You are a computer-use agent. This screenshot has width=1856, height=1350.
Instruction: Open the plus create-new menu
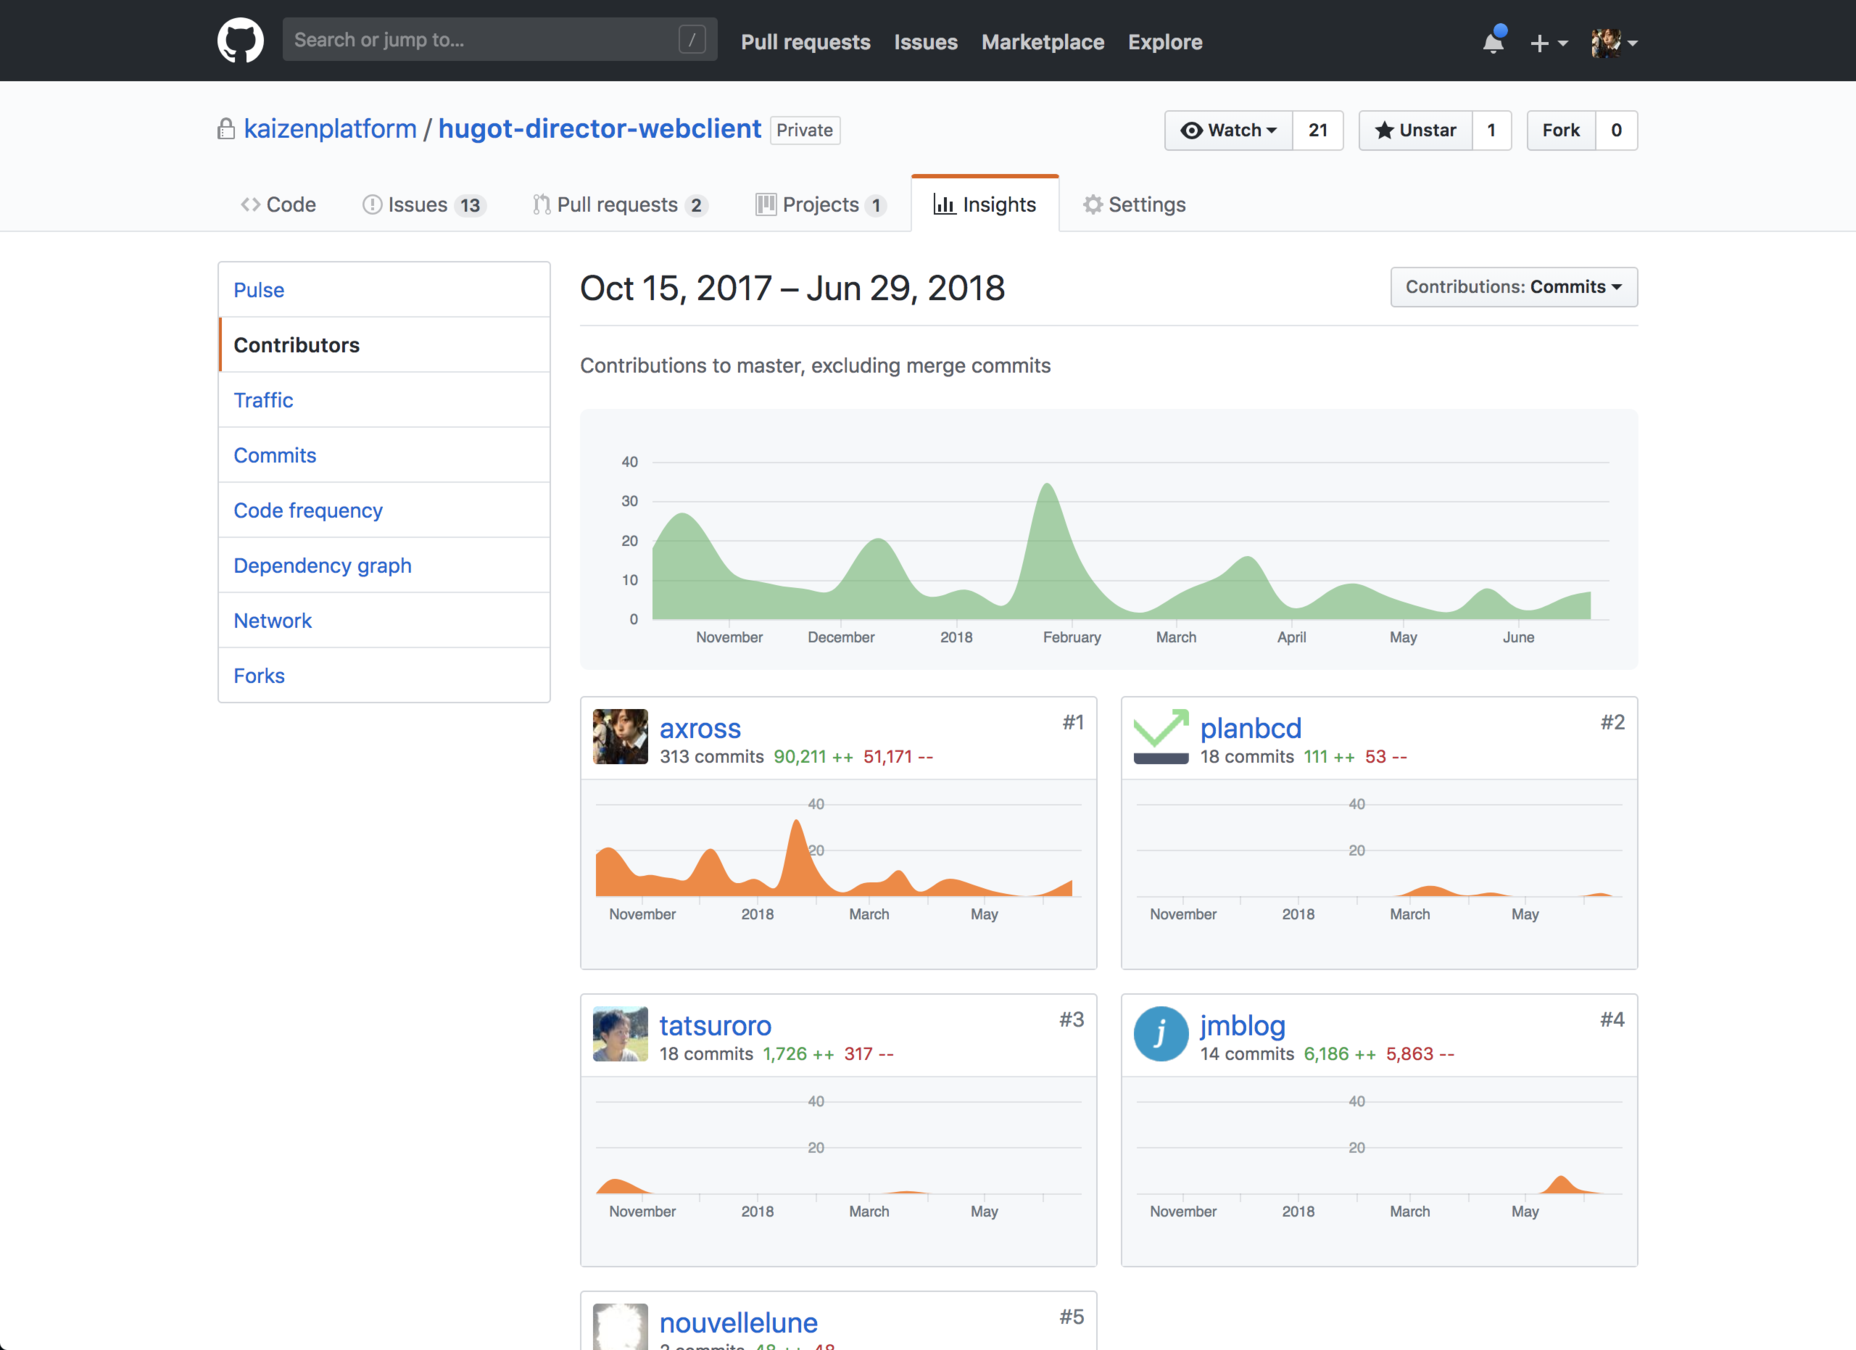1548,42
